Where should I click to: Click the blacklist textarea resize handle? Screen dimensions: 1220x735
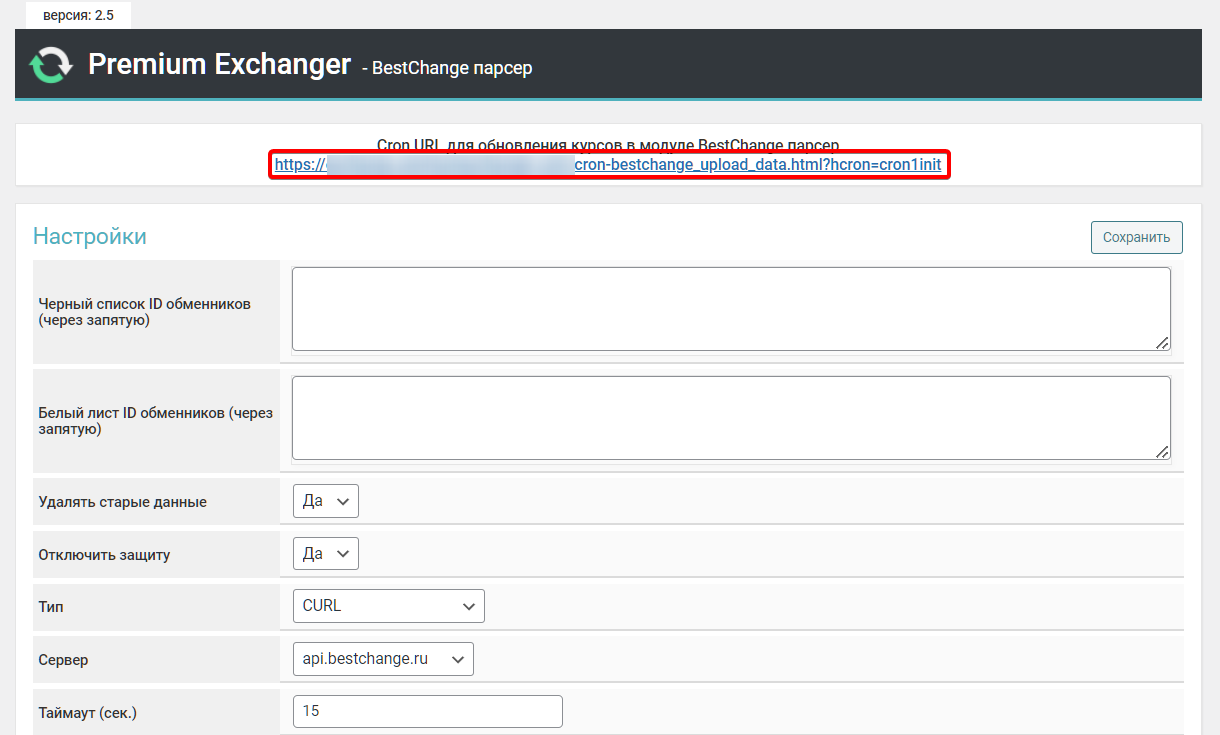pyautogui.click(x=1162, y=343)
